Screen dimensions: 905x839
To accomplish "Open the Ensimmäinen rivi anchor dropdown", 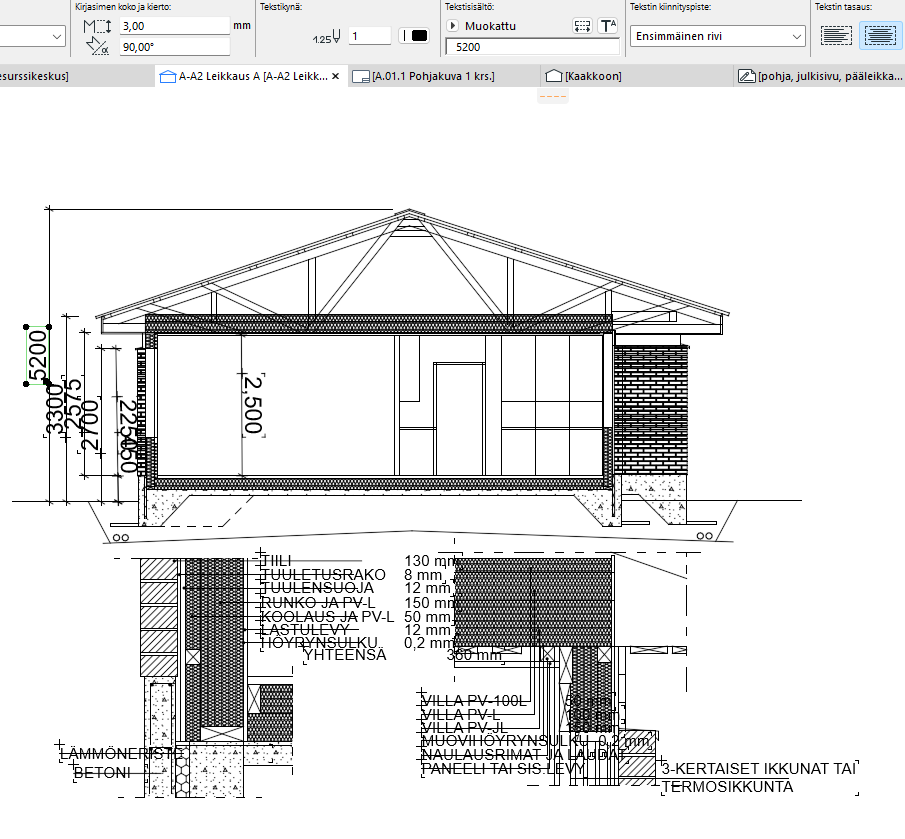I will (x=717, y=37).
